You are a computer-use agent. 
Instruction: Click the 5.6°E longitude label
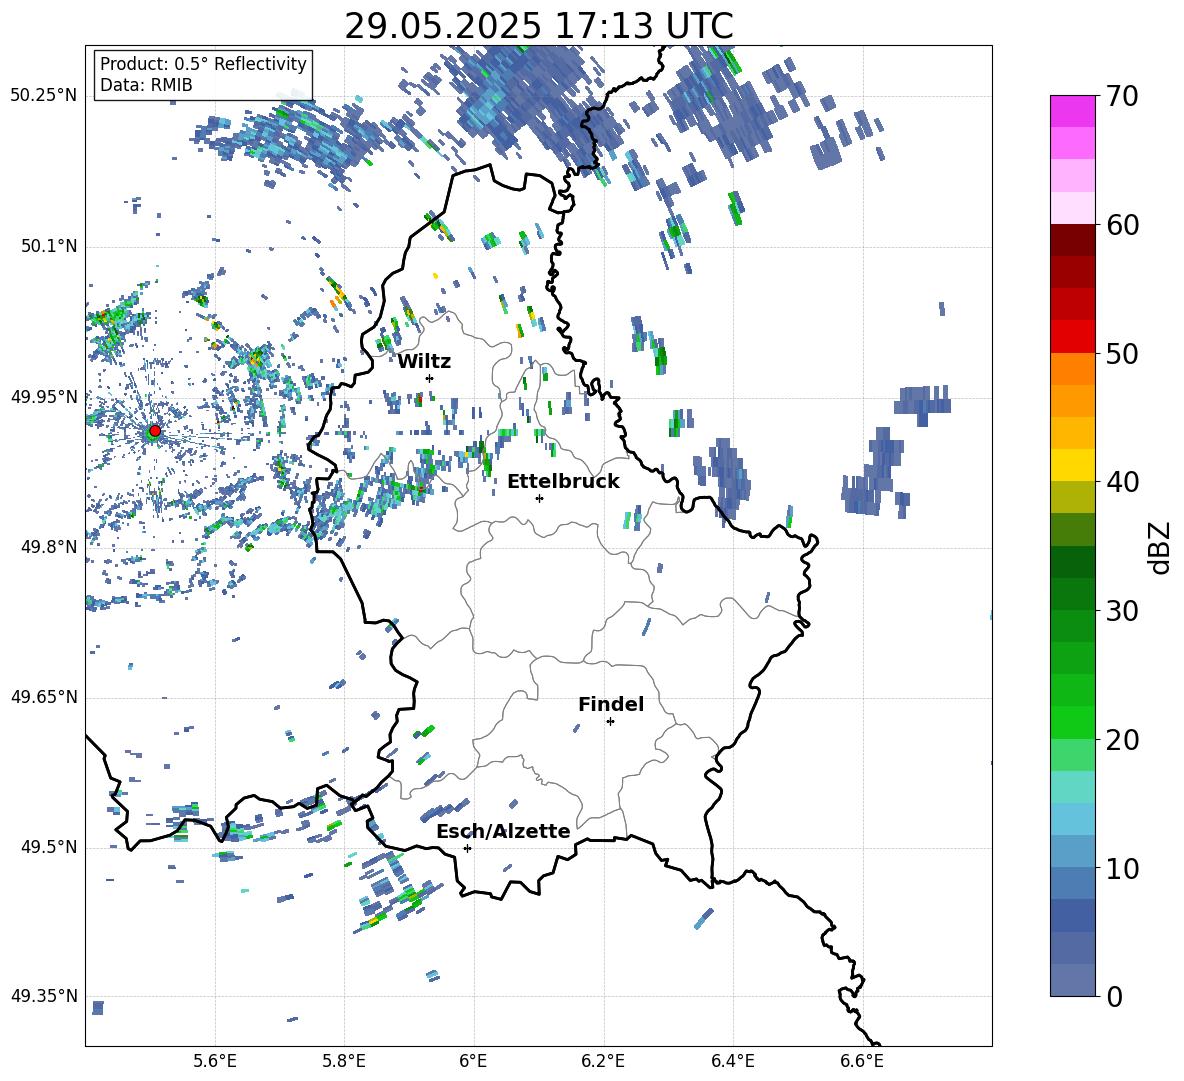(215, 1061)
